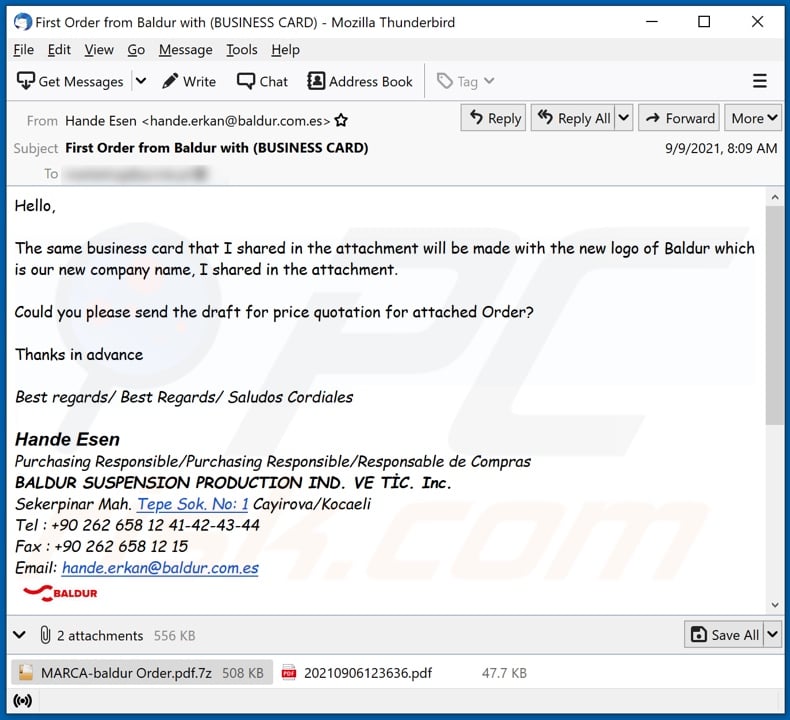Viewport: 790px width, 720px height.
Task: Open the Address Book
Action: coord(360,81)
